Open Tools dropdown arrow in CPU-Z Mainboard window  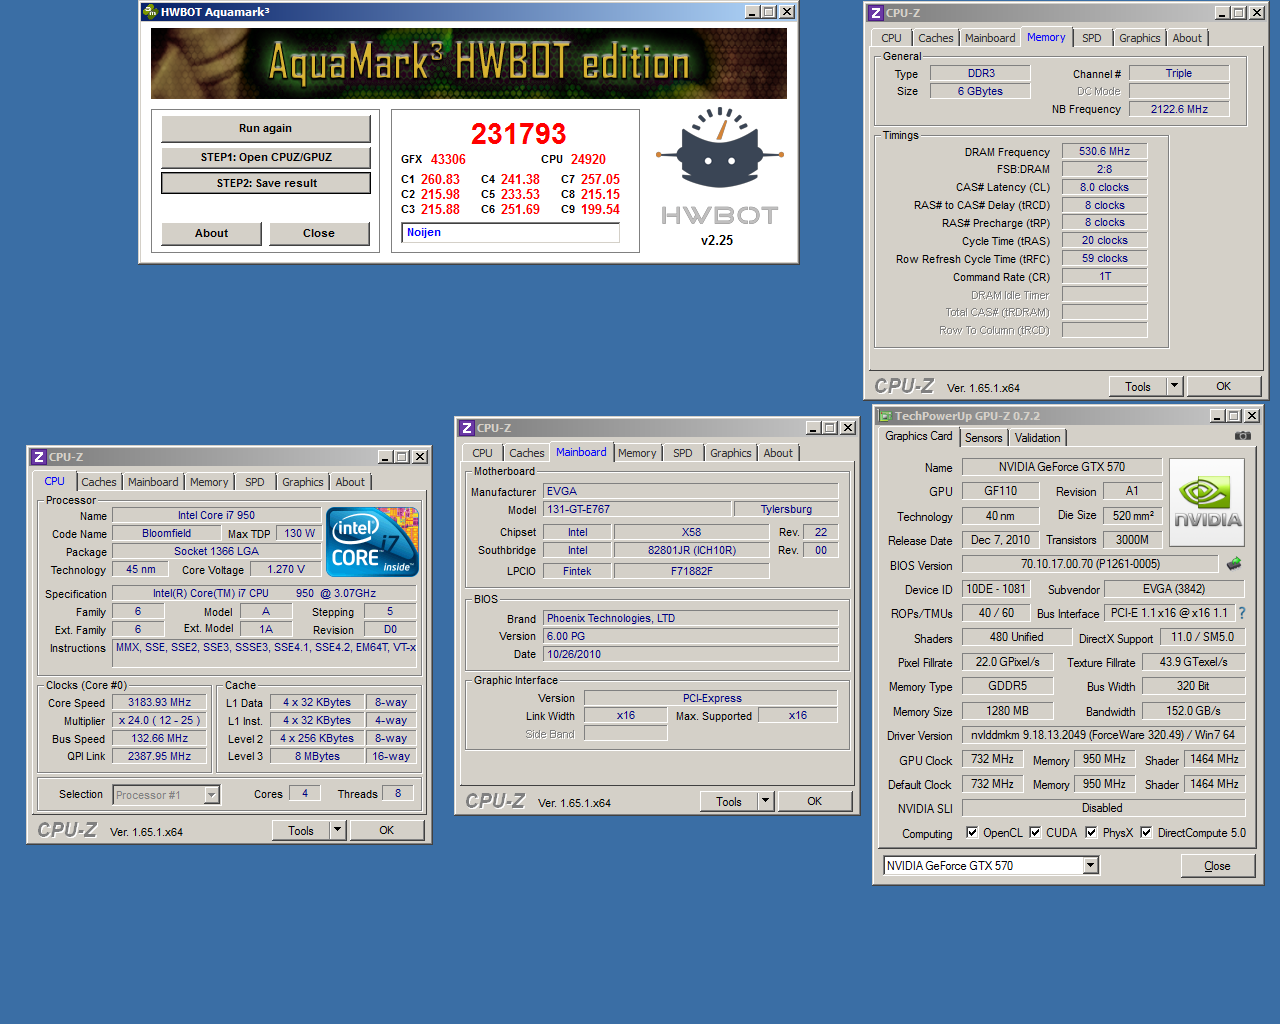[765, 801]
